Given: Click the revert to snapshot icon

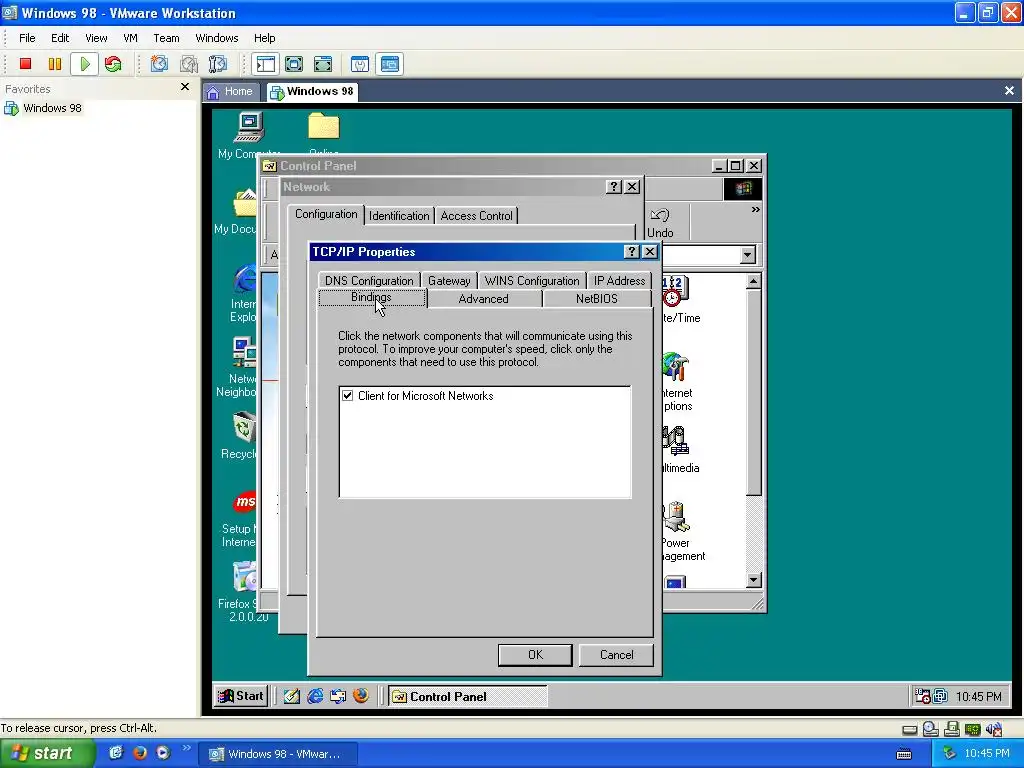Looking at the screenshot, I should click(x=189, y=64).
